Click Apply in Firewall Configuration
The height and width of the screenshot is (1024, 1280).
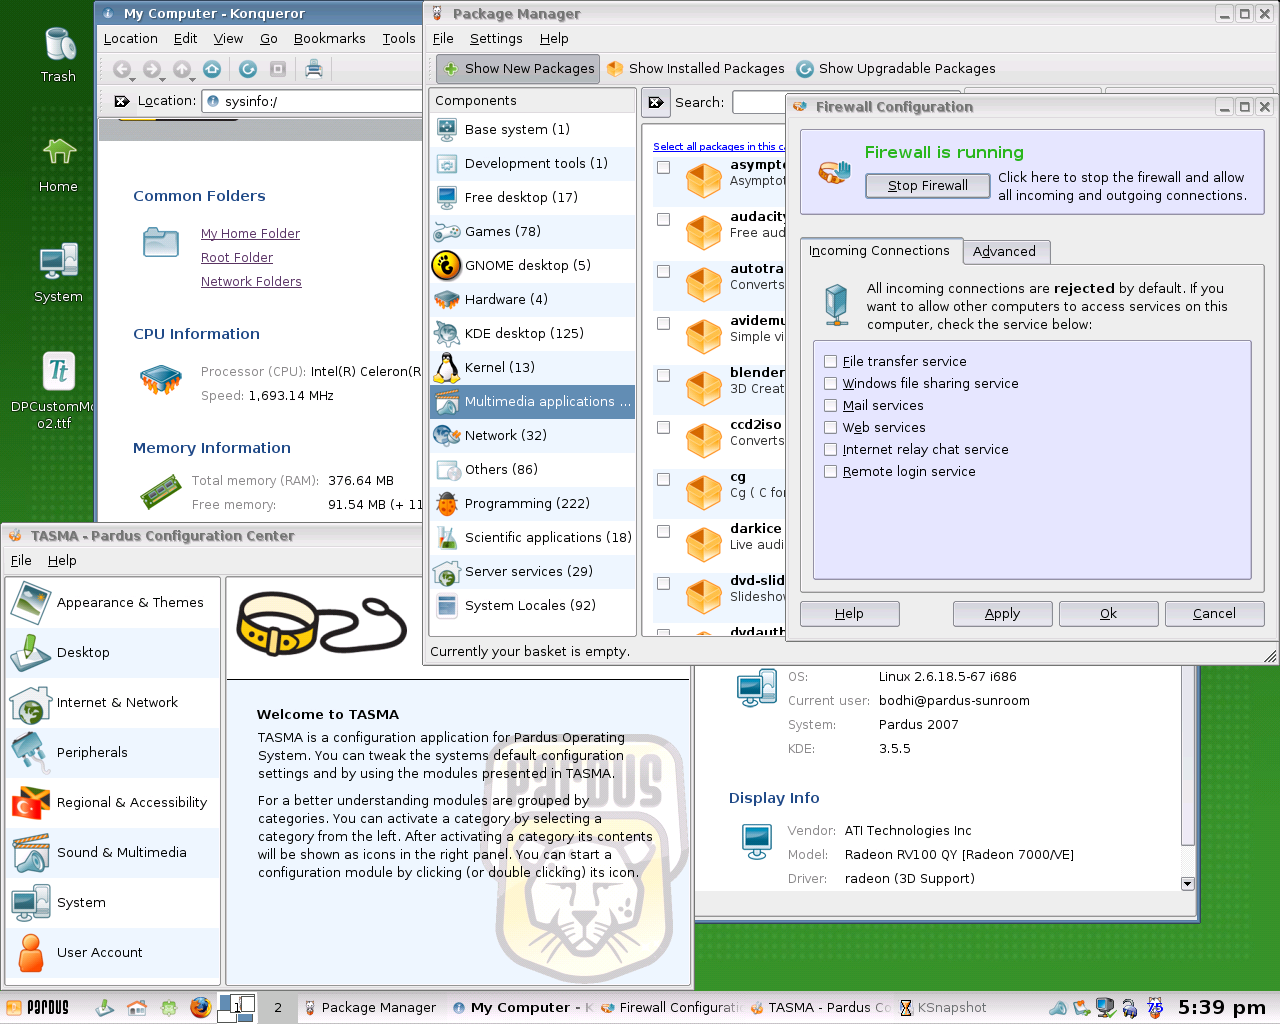pos(1002,614)
